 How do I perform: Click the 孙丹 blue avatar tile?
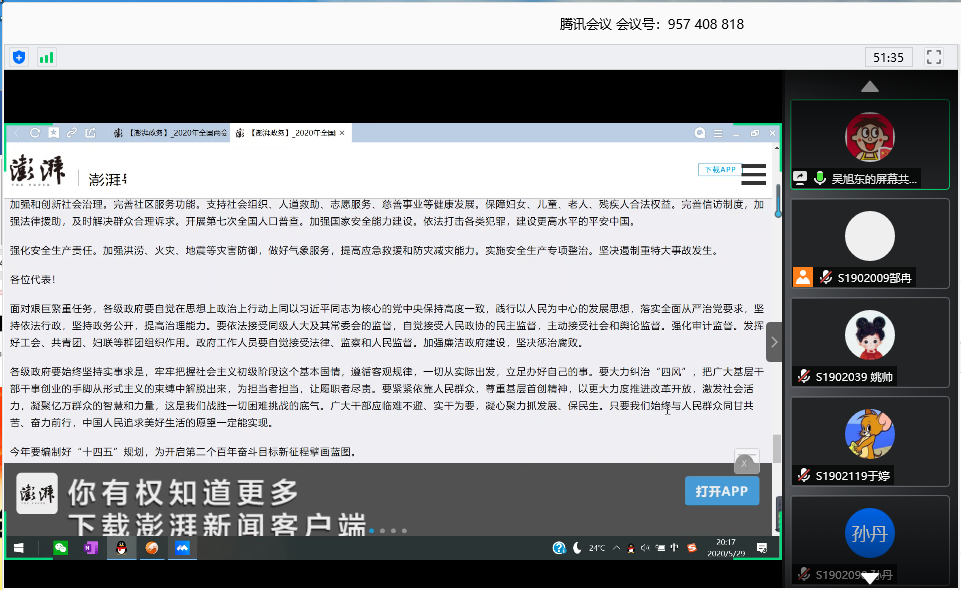[869, 532]
